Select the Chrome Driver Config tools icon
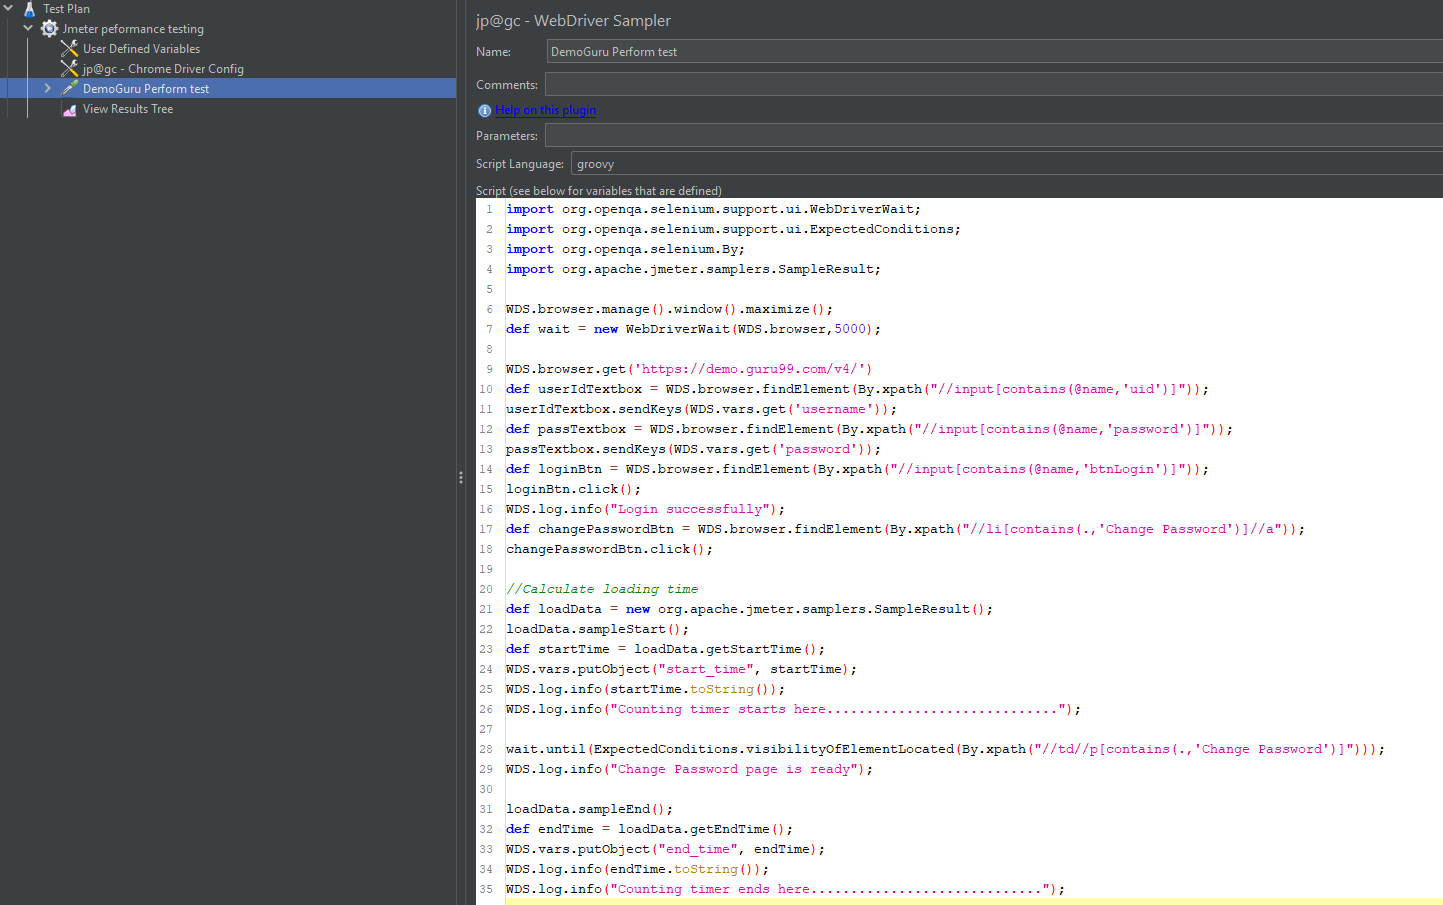The image size is (1443, 905). (69, 69)
